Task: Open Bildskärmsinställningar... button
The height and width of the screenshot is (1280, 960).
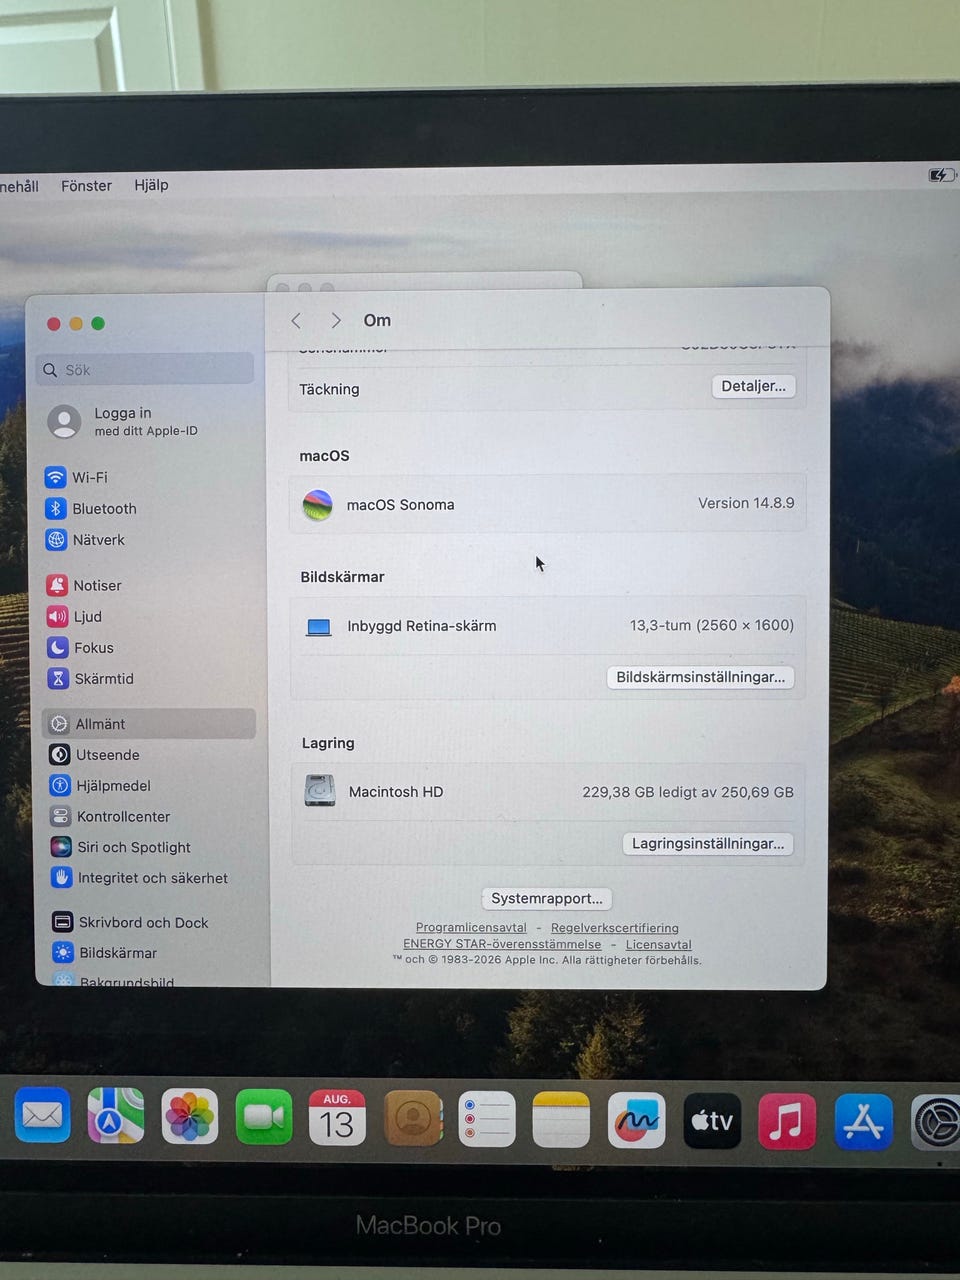Action: 700,677
